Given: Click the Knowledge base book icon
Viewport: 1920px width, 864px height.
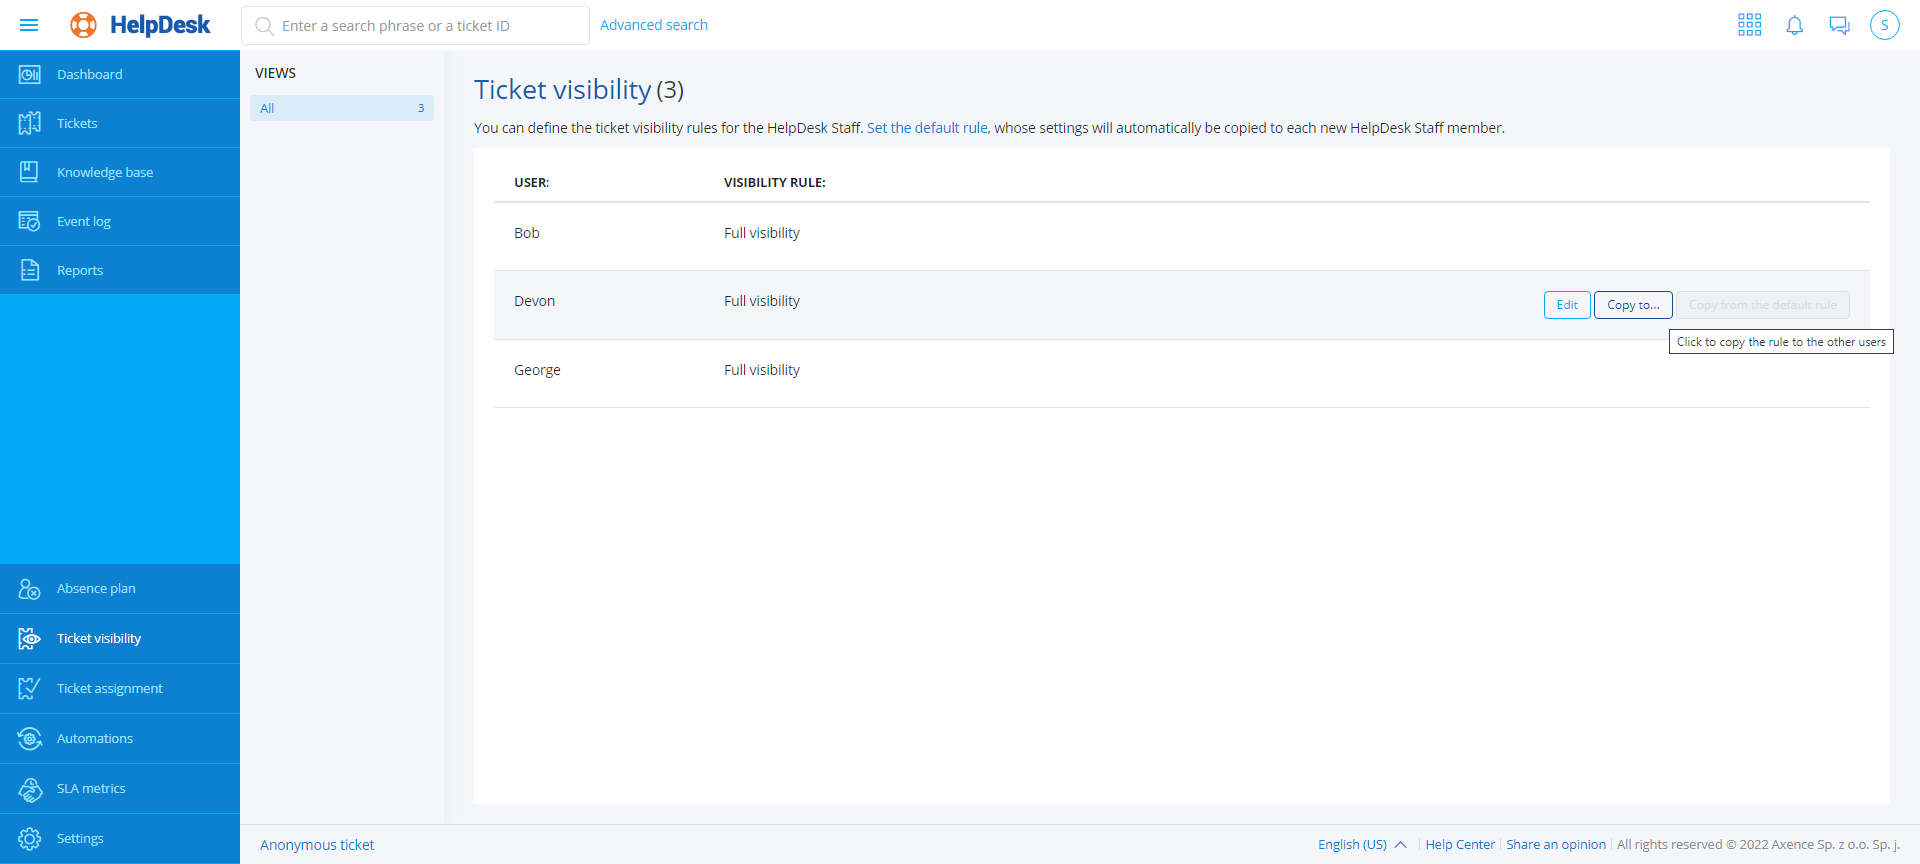Looking at the screenshot, I should [x=30, y=172].
